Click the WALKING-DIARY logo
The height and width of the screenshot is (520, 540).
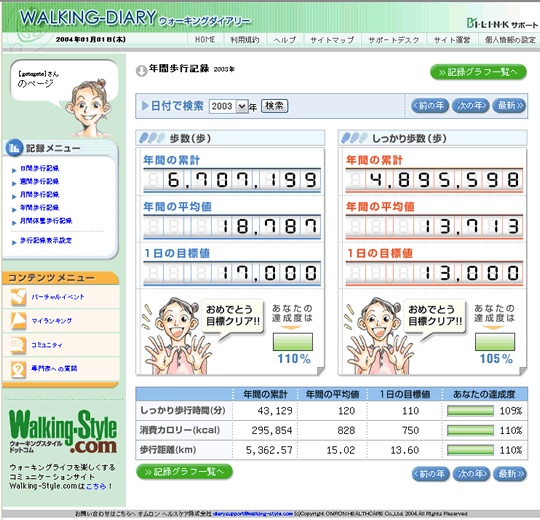pyautogui.click(x=135, y=18)
